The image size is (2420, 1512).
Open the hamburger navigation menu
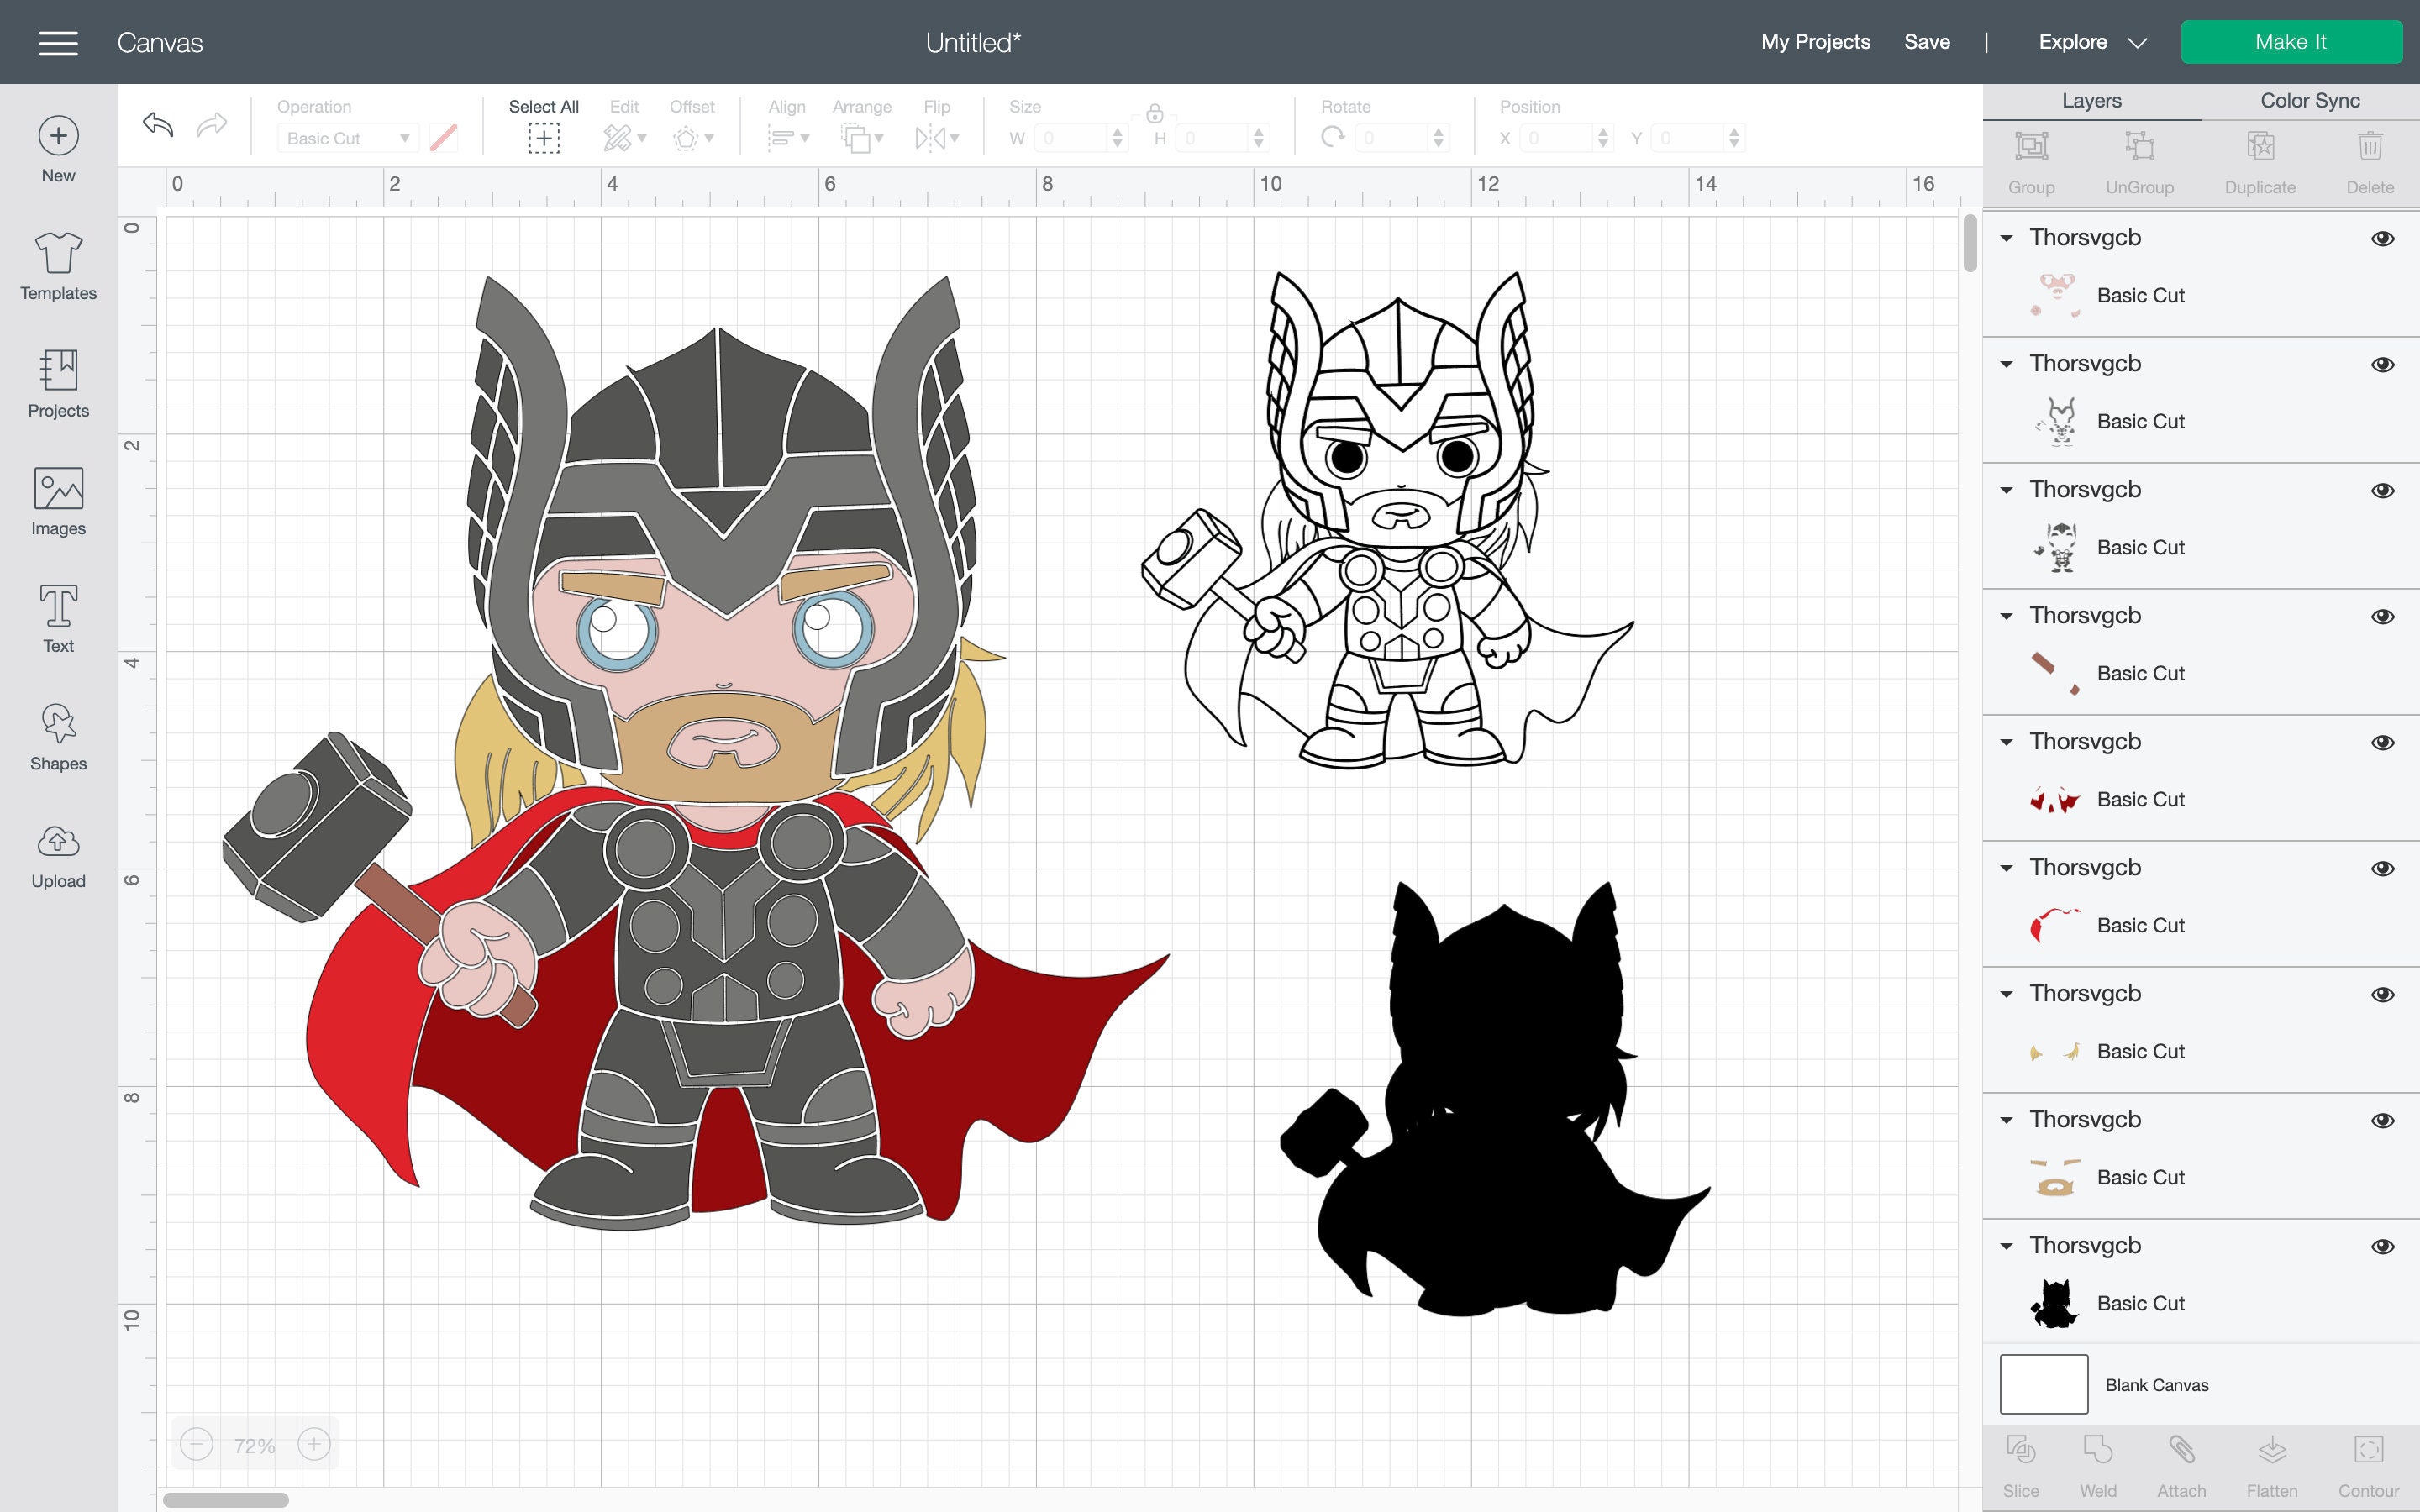coord(58,42)
